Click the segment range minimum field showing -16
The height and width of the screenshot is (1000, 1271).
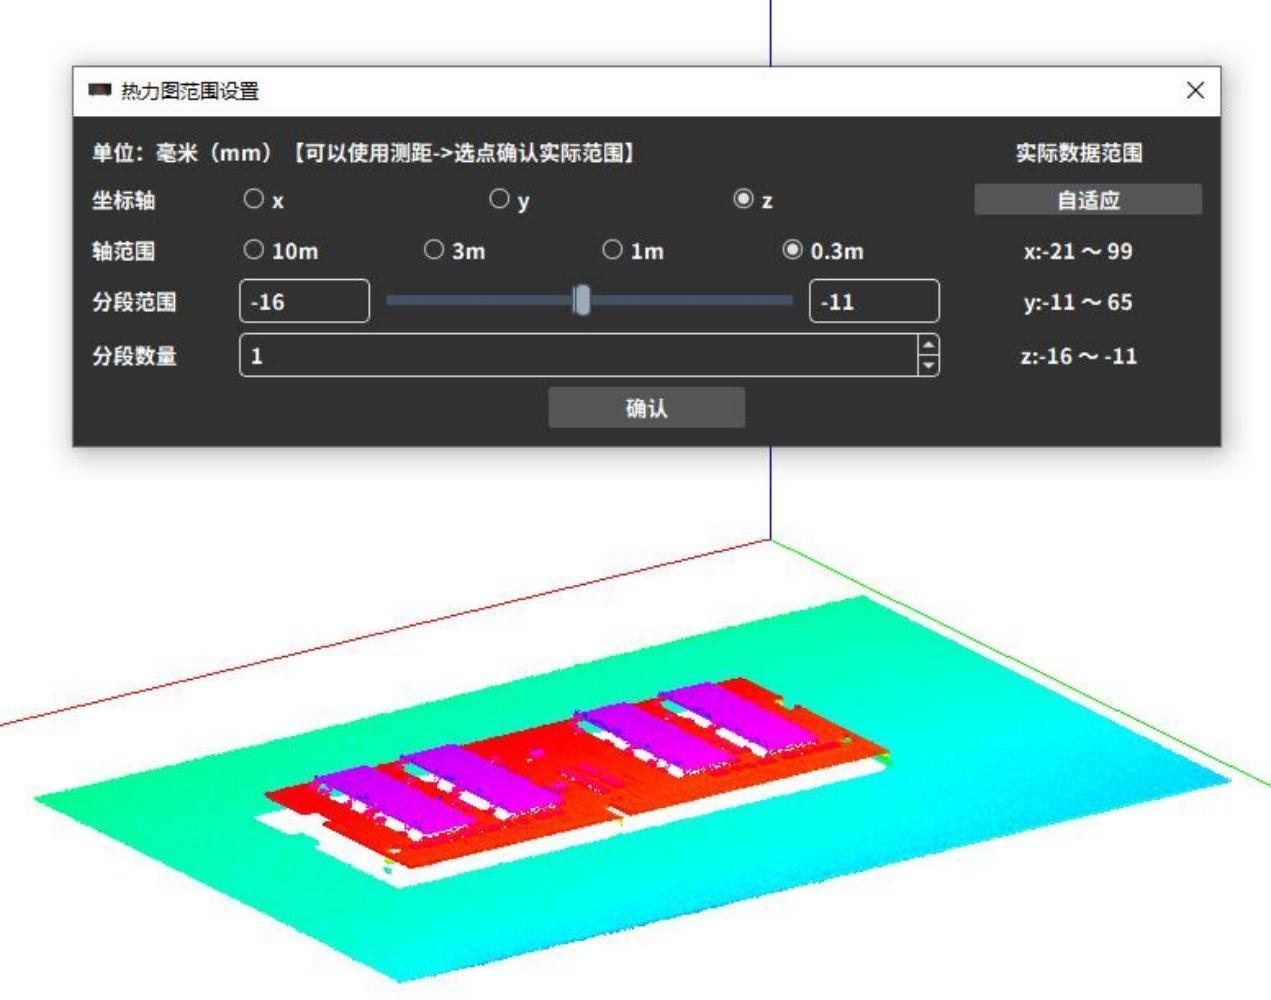point(304,302)
